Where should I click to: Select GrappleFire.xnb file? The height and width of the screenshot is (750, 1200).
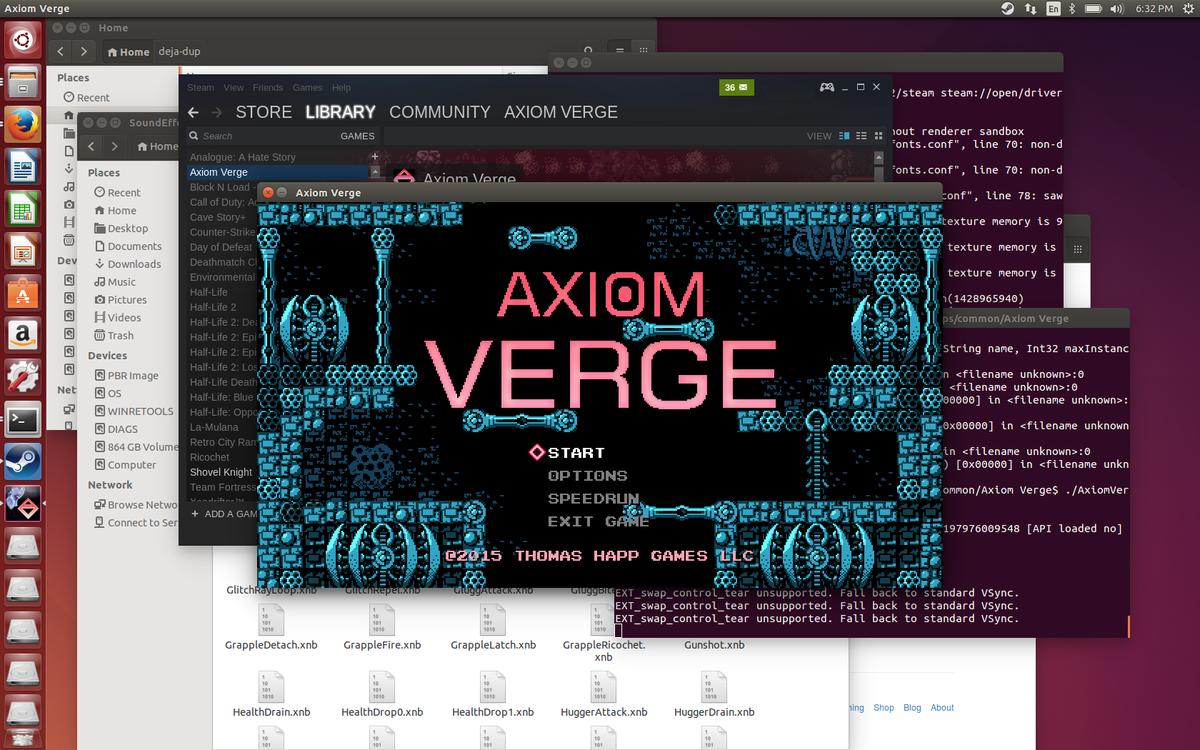coord(382,626)
